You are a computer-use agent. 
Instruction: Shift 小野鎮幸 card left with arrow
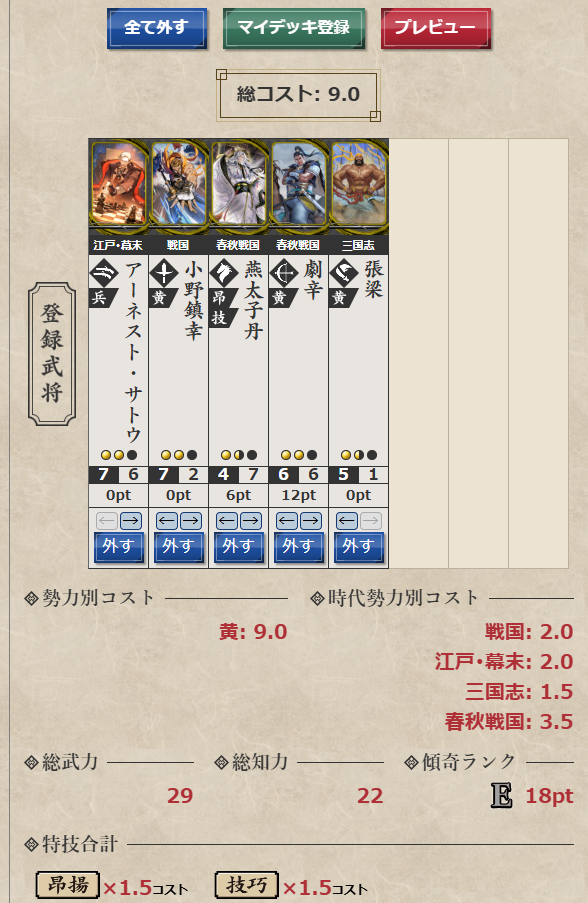(x=166, y=521)
